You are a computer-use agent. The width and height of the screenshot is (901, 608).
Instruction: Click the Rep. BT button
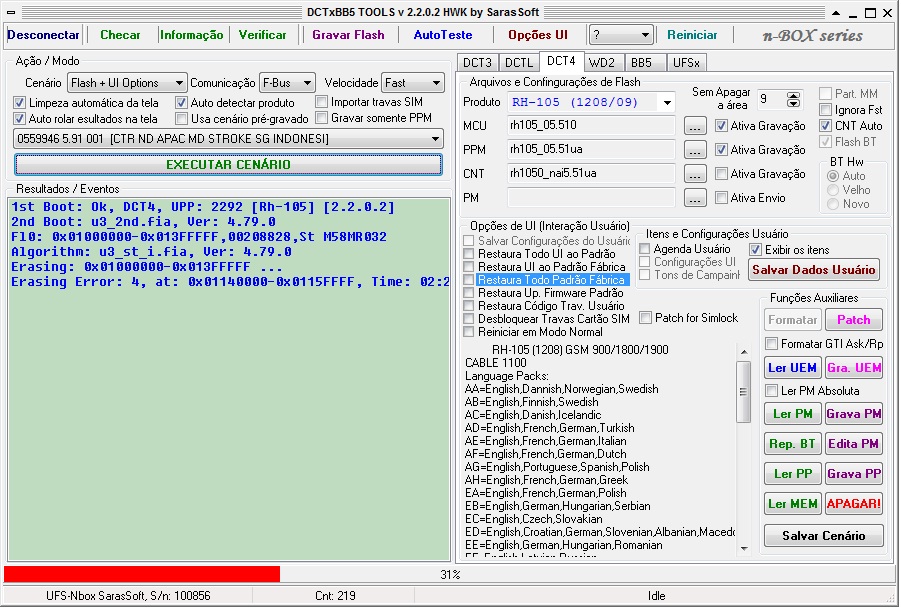[x=792, y=444]
